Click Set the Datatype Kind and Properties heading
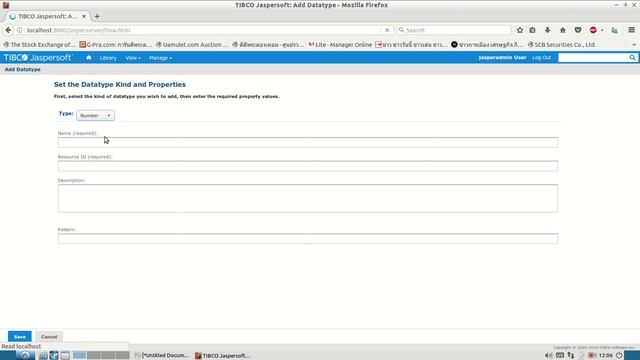This screenshot has height=360, width=640. tap(120, 84)
